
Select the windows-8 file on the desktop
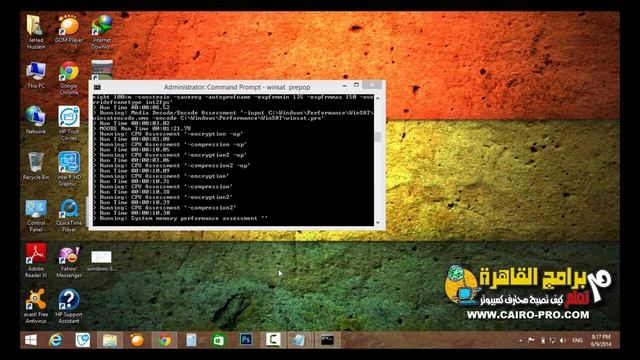point(101,260)
